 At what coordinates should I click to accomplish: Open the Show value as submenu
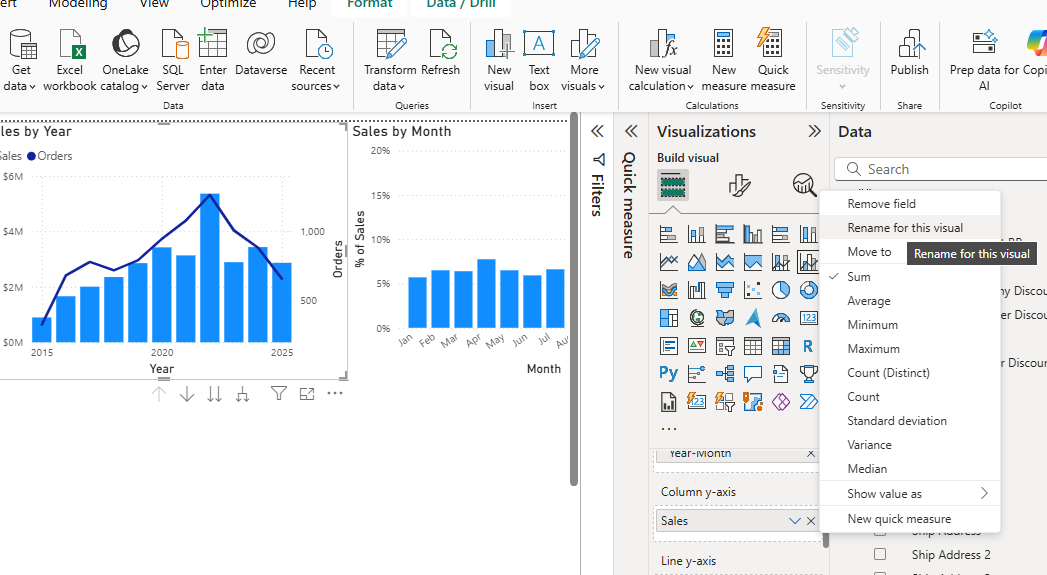(909, 494)
